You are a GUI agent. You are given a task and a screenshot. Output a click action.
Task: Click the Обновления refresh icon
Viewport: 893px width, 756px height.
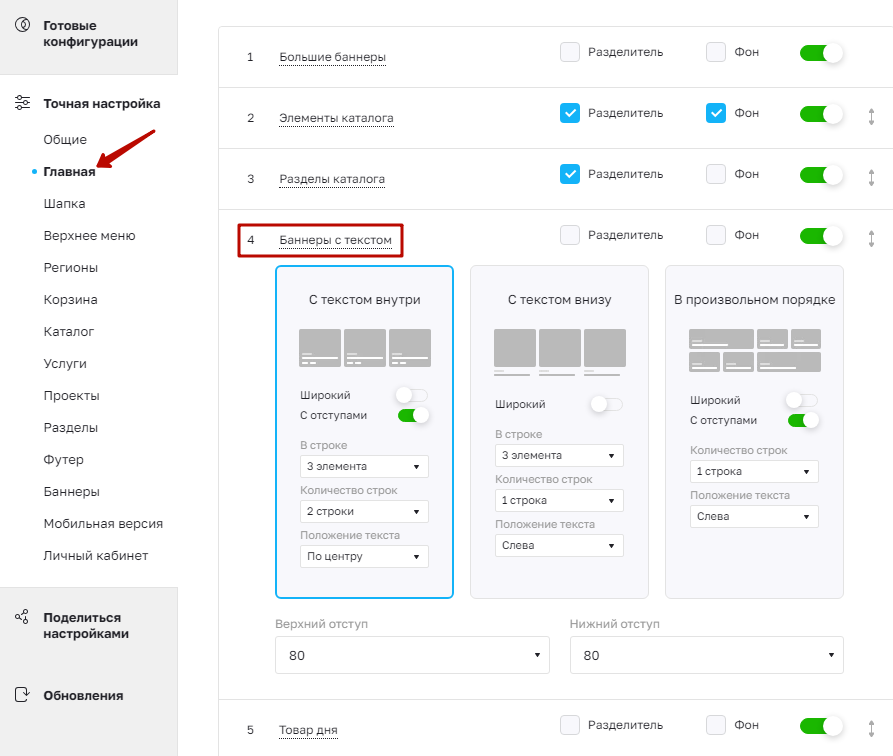pyautogui.click(x=22, y=694)
